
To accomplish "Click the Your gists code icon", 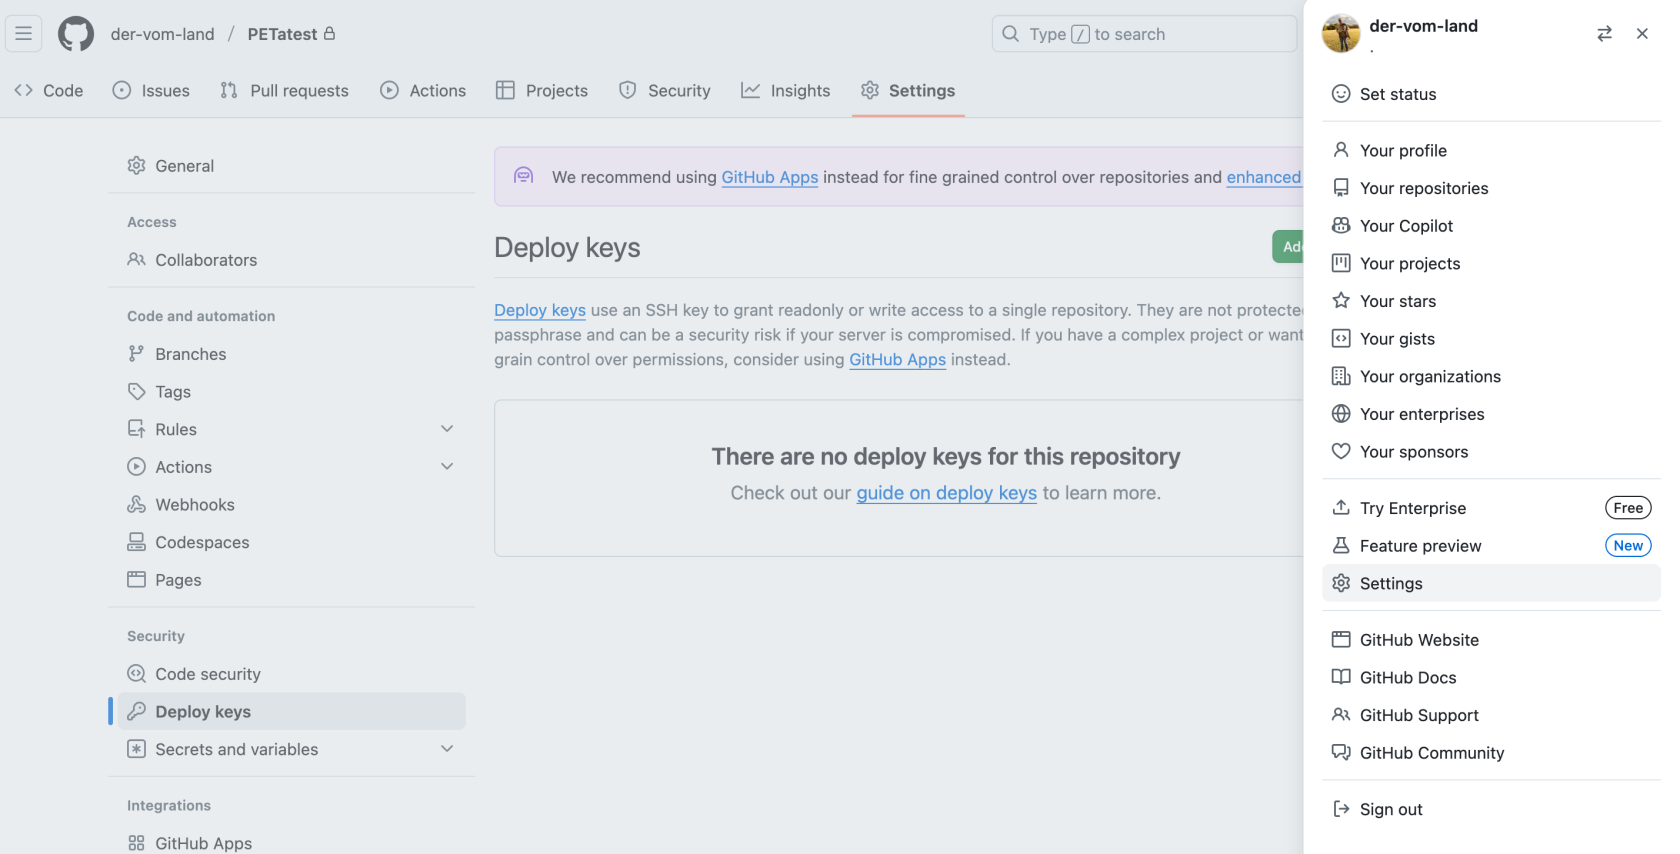I will pos(1341,339).
